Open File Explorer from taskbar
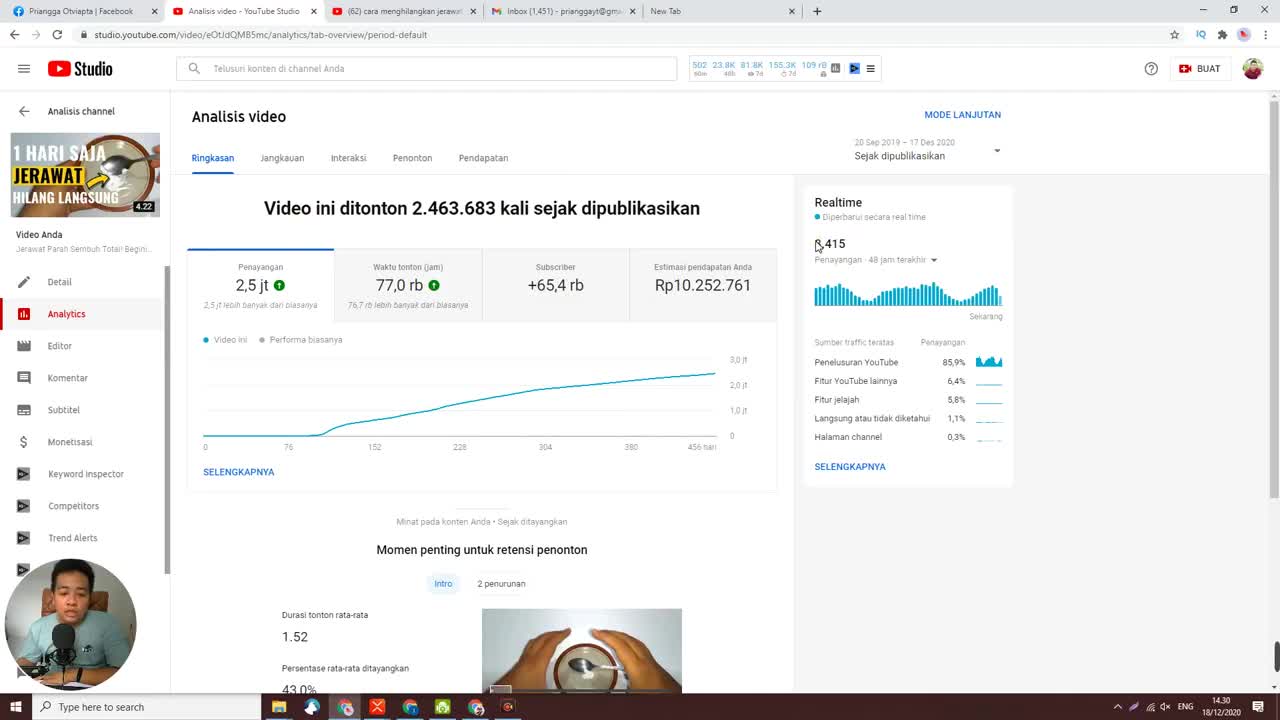Image resolution: width=1280 pixels, height=720 pixels. pos(279,707)
